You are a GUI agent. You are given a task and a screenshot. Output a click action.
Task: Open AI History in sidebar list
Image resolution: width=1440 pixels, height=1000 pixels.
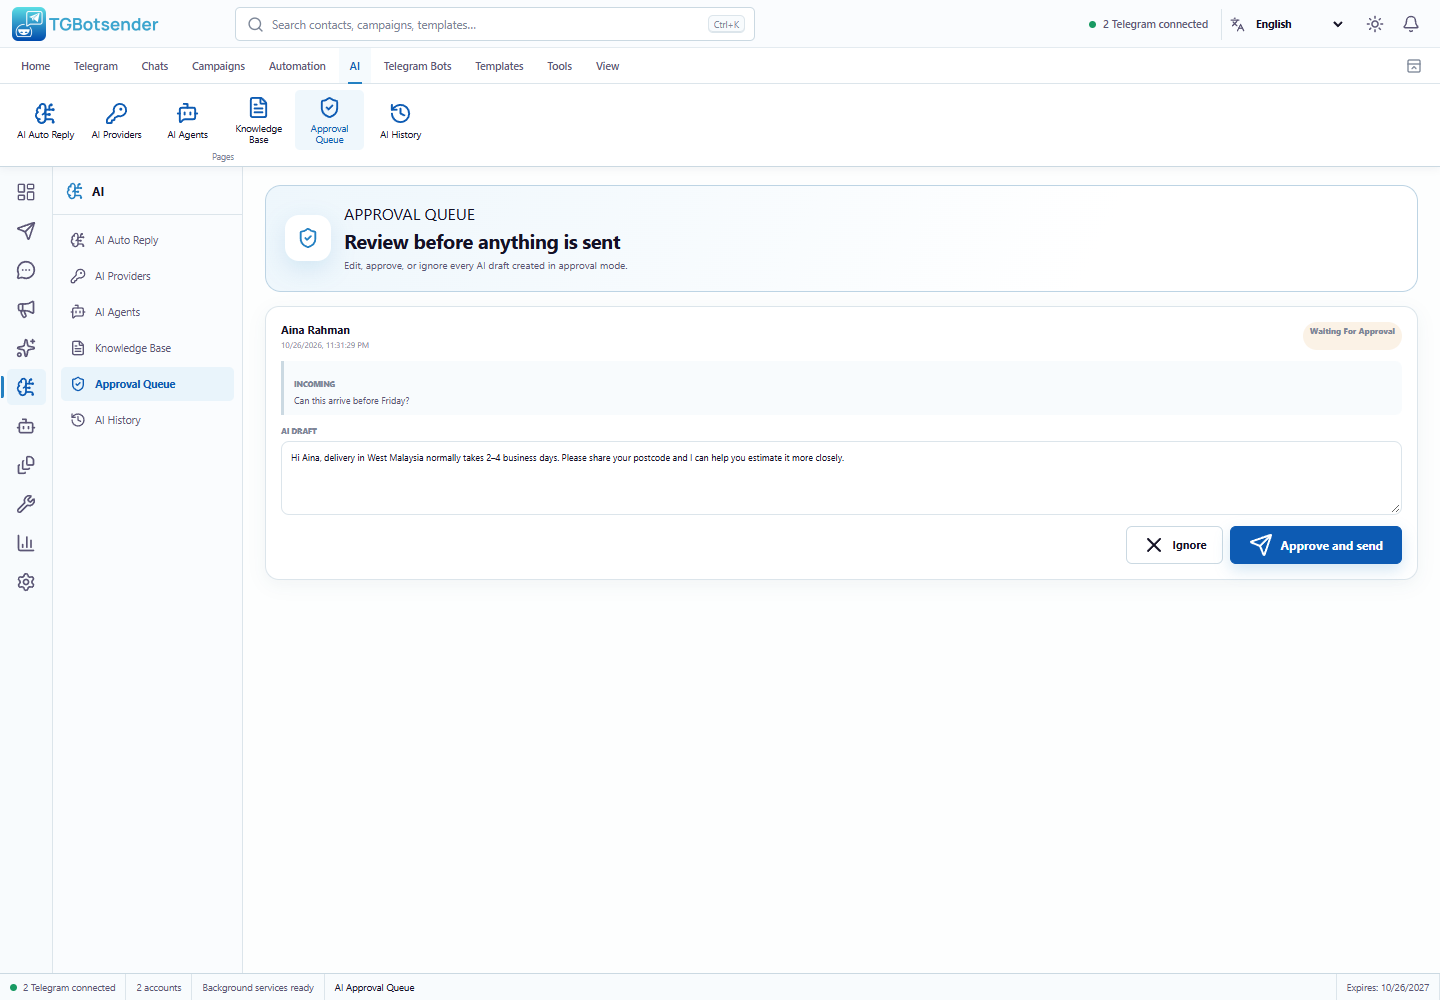(147, 420)
